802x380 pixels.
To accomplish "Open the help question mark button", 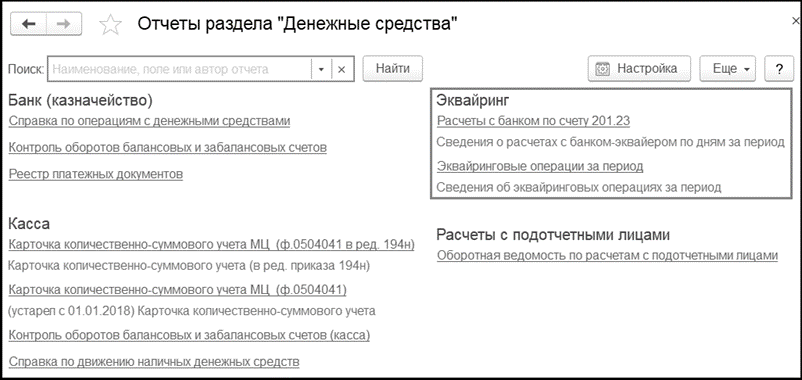I will [x=778, y=69].
